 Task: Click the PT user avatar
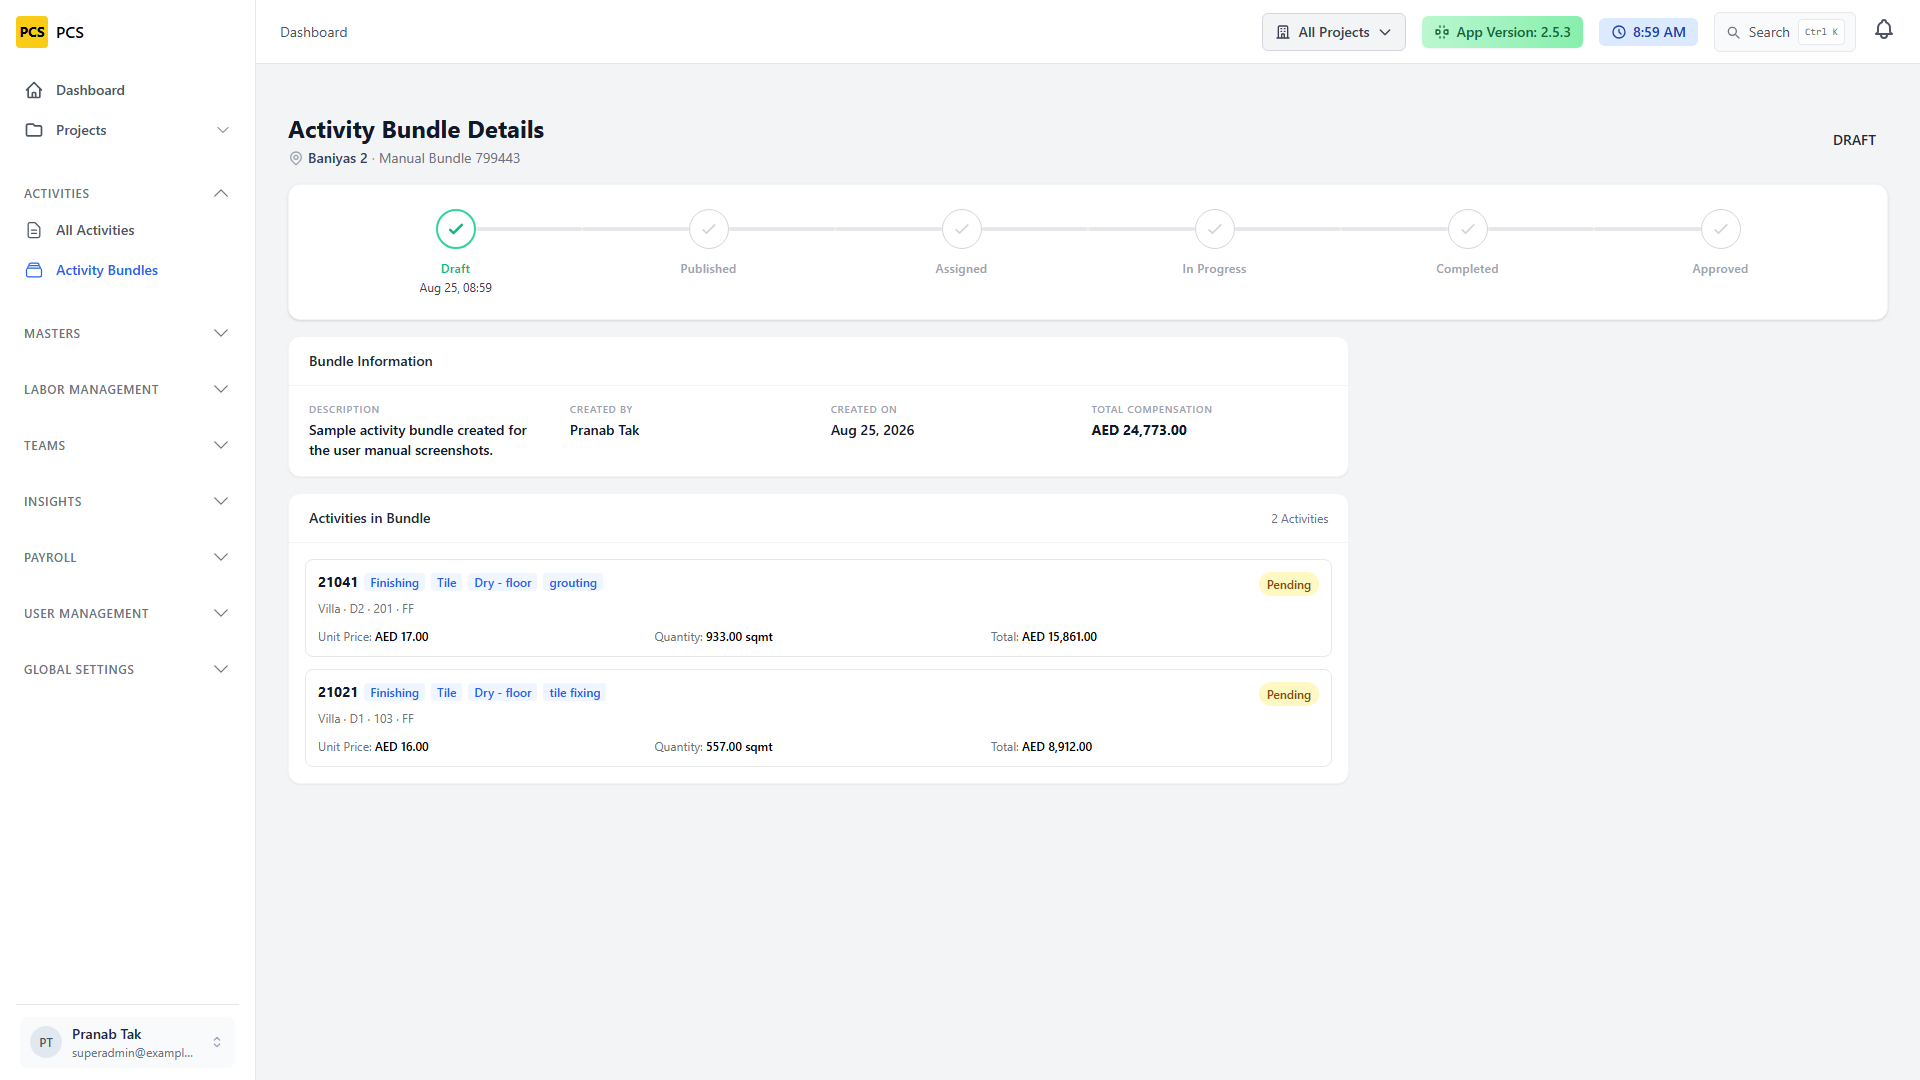click(x=46, y=1042)
